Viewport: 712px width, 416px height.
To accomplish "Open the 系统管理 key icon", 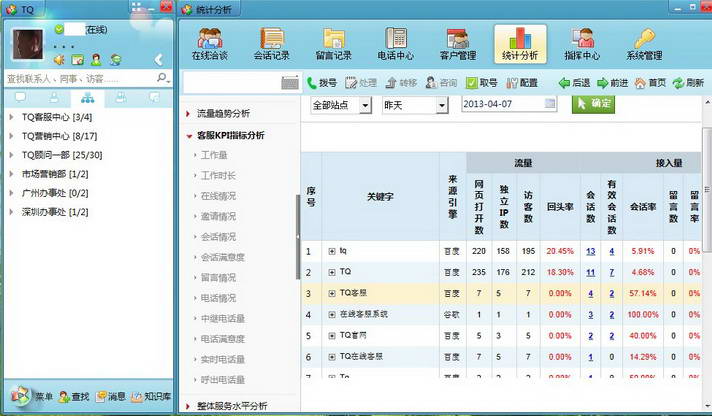I will coord(644,44).
